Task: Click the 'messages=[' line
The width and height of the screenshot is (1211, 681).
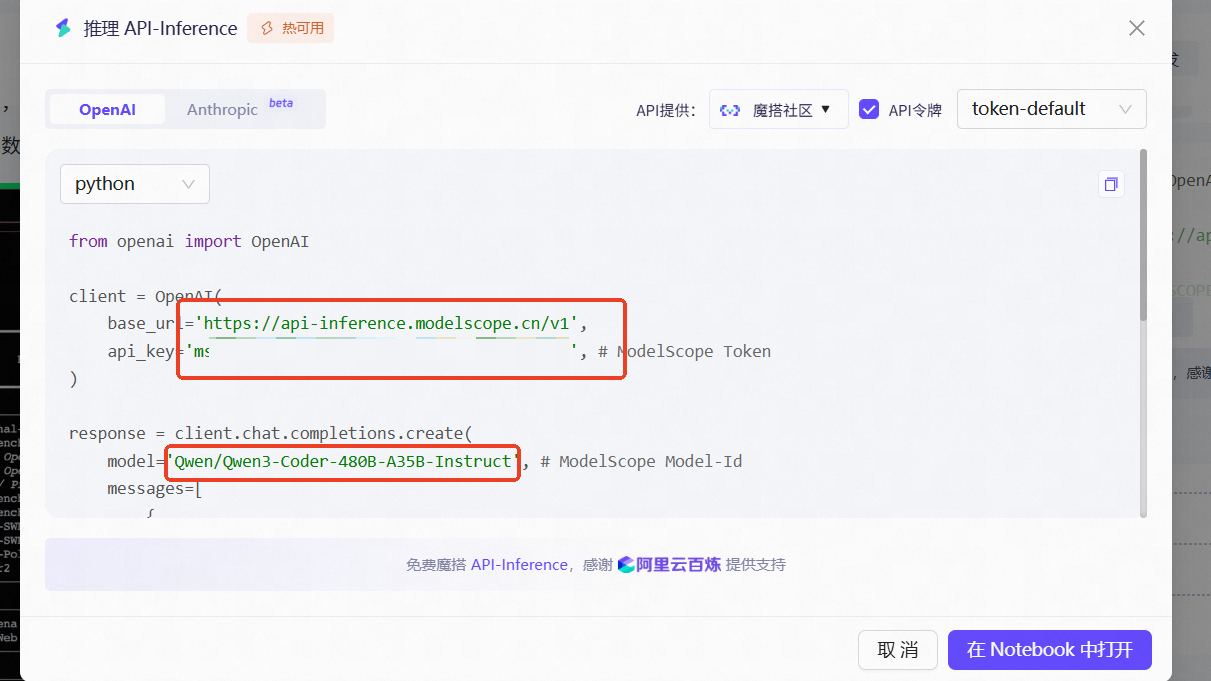Action: click(x=155, y=489)
